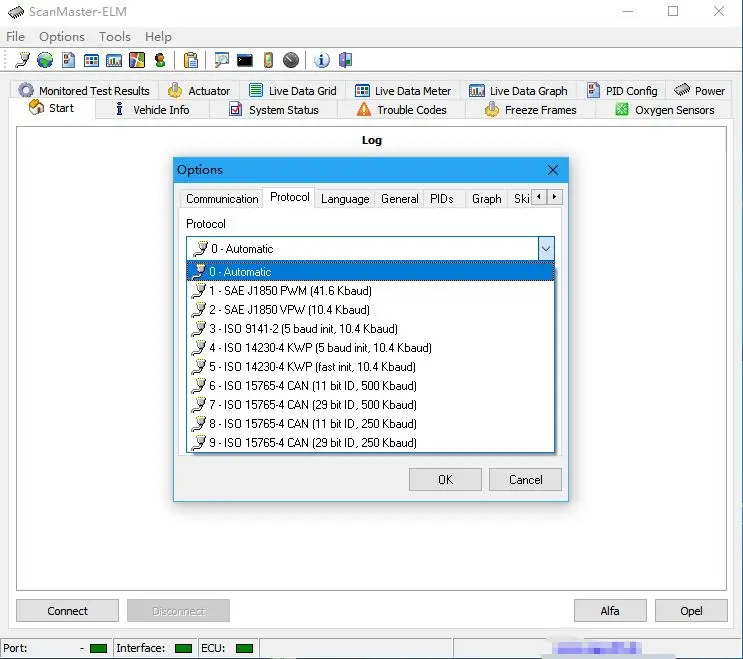This screenshot has width=743, height=659.
Task: Click the magnifier screen toolbar icon
Action: coord(221,60)
